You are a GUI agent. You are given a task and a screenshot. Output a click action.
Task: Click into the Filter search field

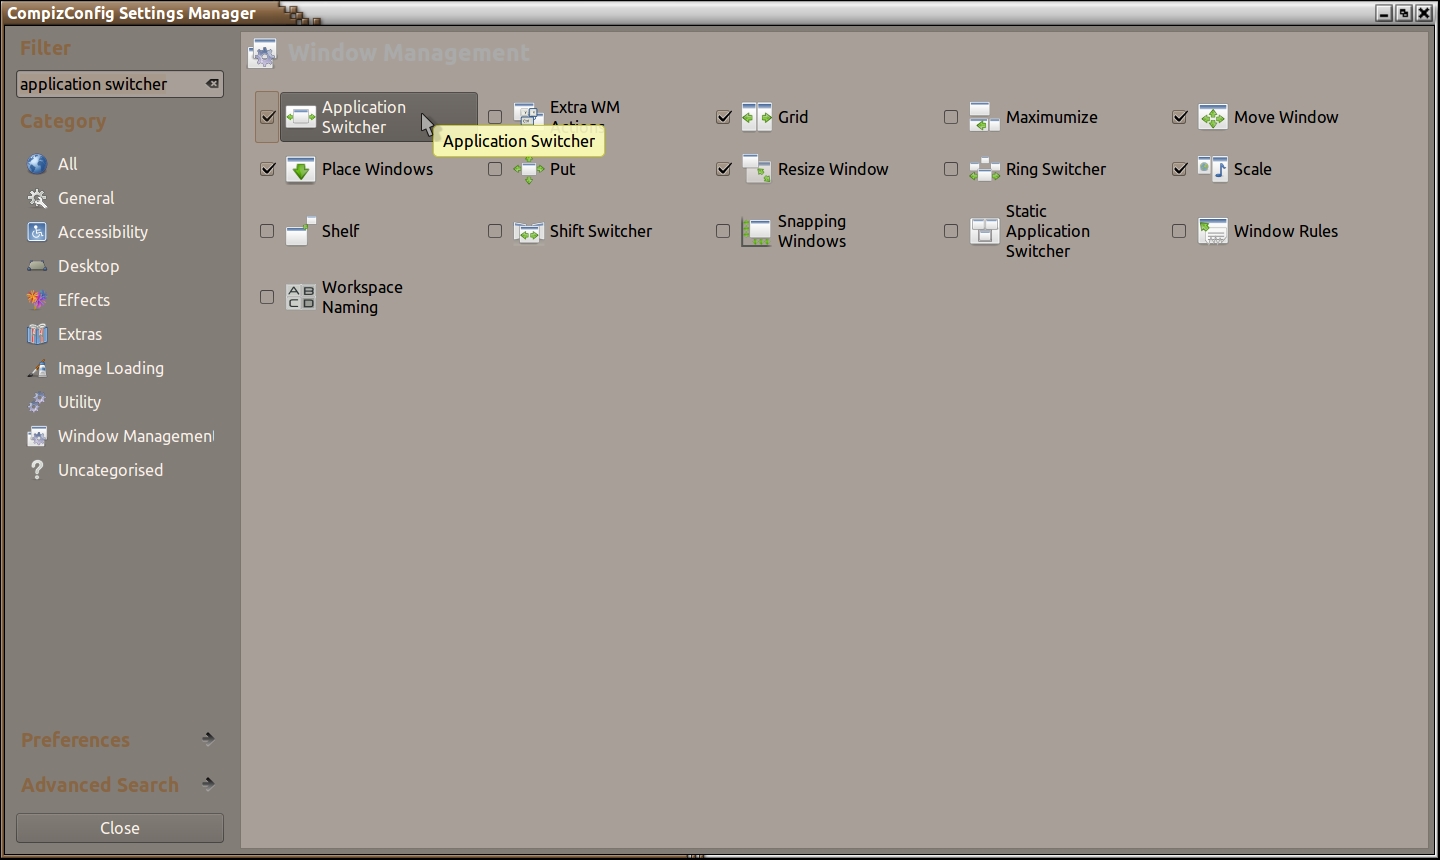click(x=108, y=84)
